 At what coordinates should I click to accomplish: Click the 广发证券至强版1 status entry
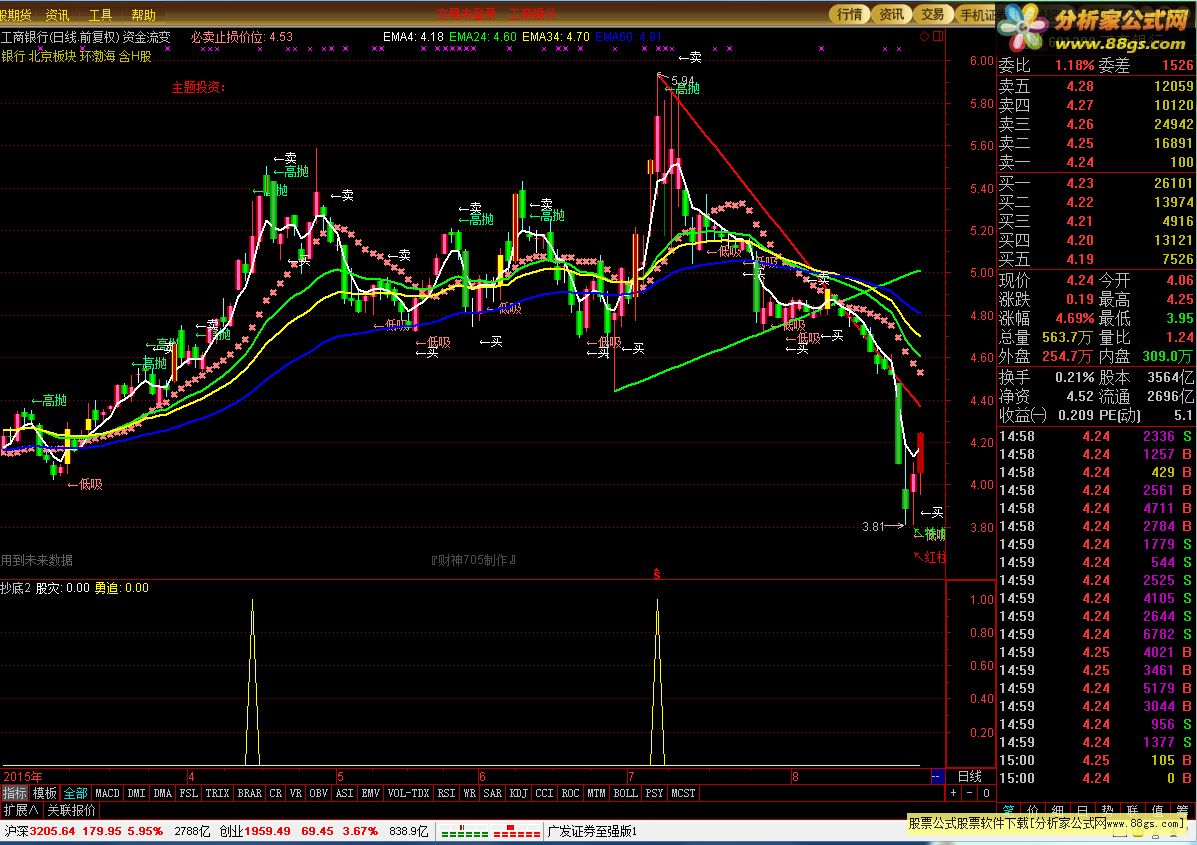click(592, 831)
